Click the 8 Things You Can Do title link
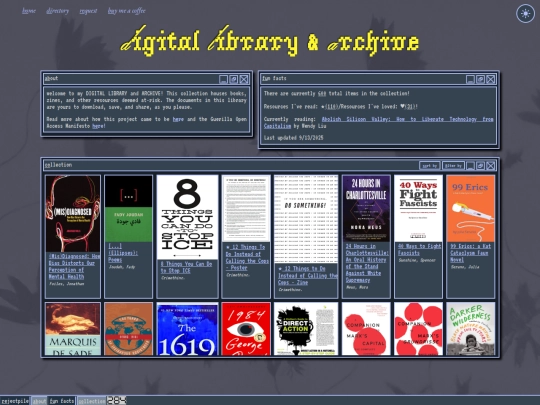The width and height of the screenshot is (540, 405). (x=186, y=267)
